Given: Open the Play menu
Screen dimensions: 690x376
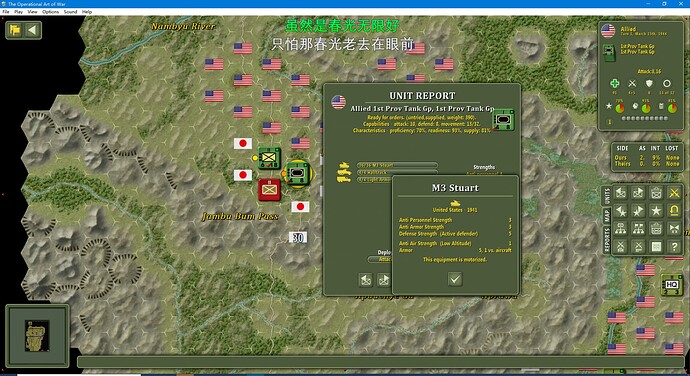Looking at the screenshot, I should coord(18,12).
